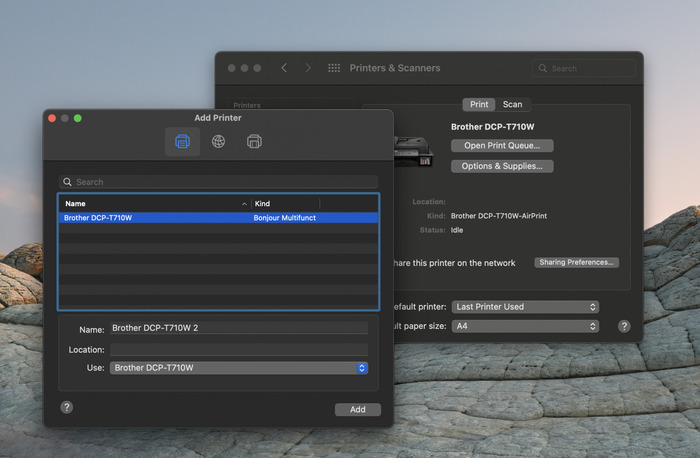Screen dimensions: 700x458
Task: Click the Search field in Printers & Scanners
Action: pos(583,68)
